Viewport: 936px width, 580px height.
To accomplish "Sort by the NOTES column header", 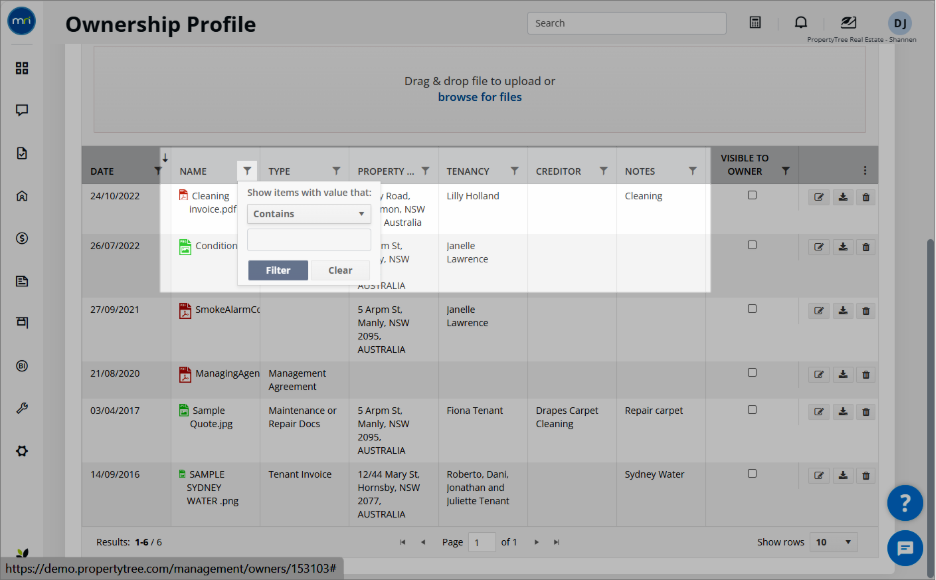I will click(640, 171).
